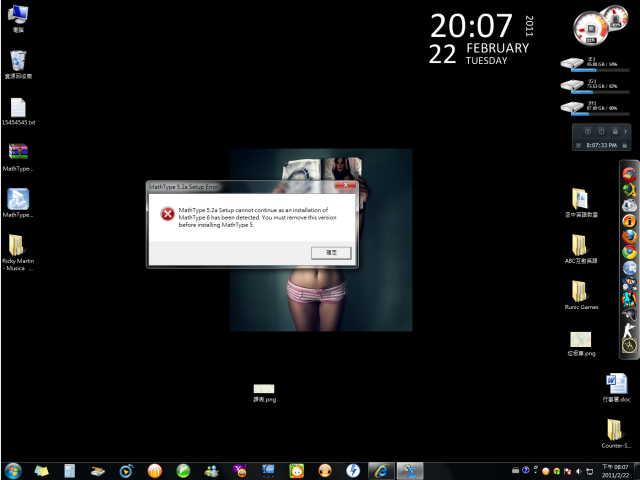Open the blue globe icon in dock
The image size is (640, 480).
click(629, 268)
